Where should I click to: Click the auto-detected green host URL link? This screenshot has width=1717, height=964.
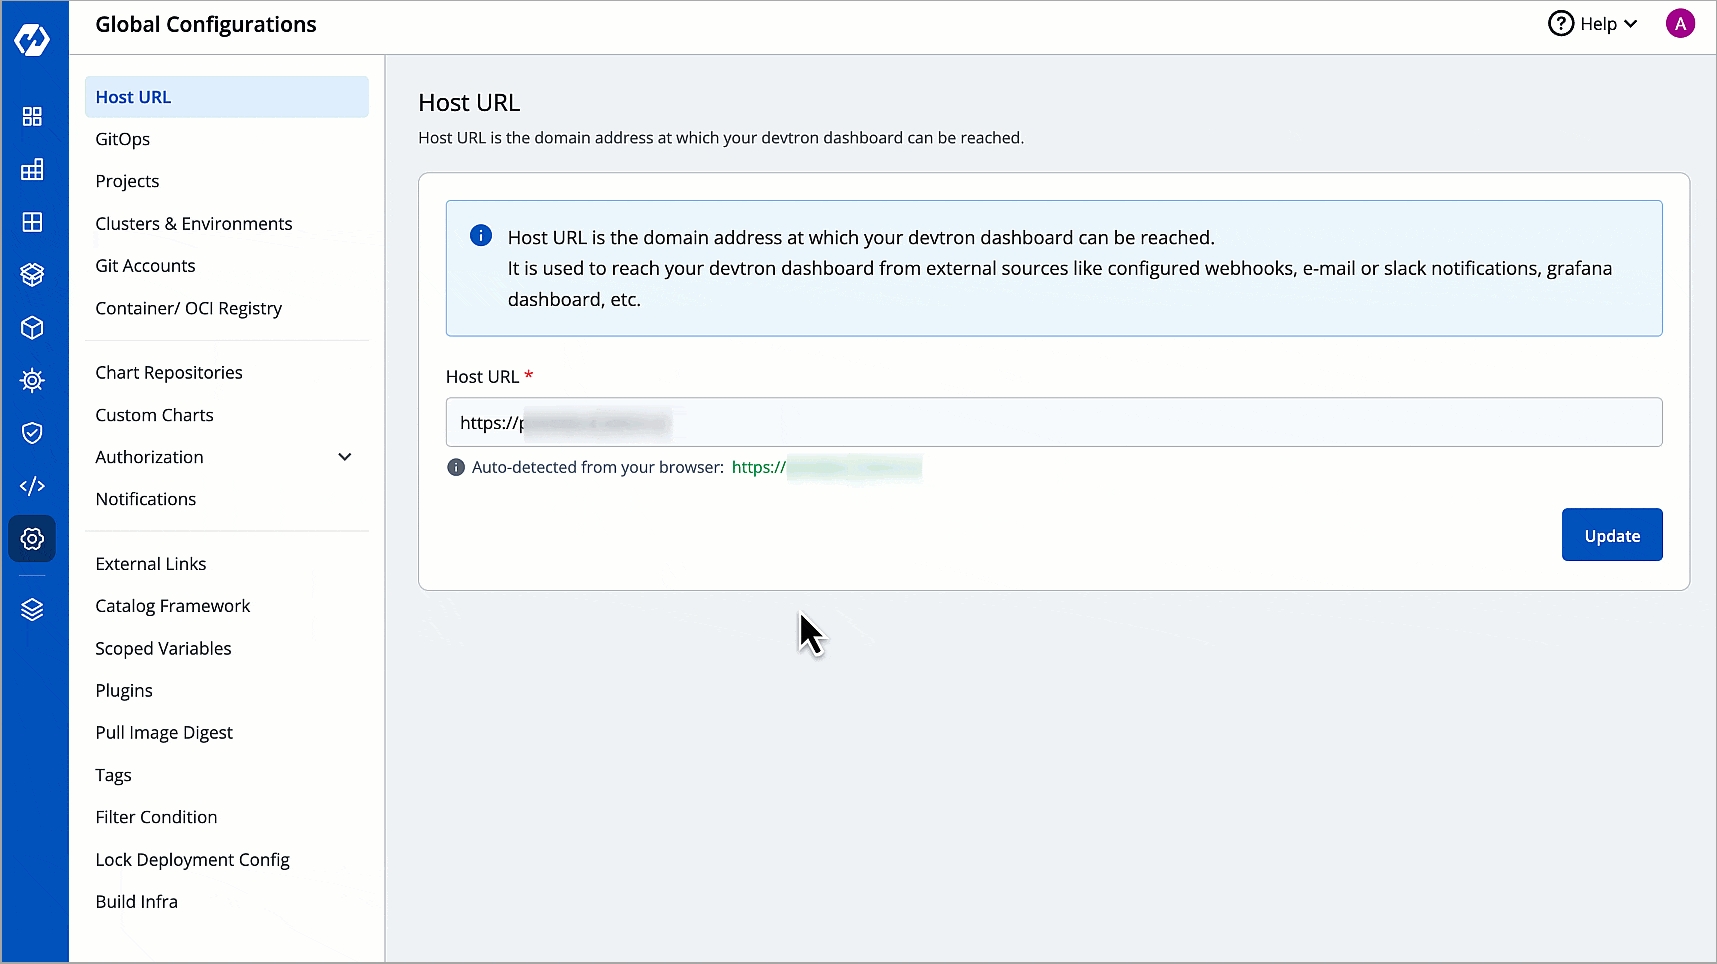826,467
